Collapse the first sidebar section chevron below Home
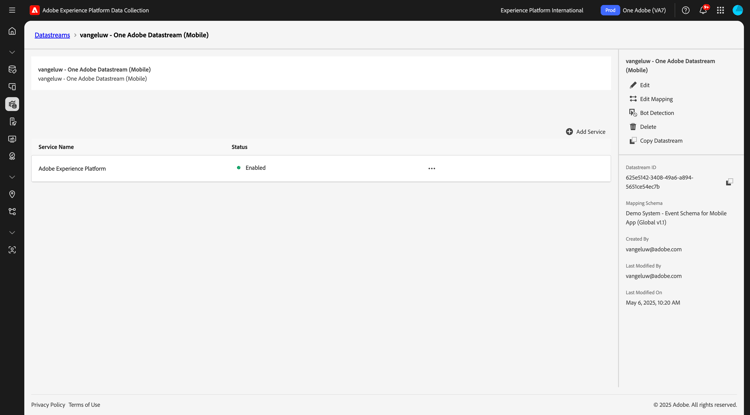This screenshot has width=750, height=415. point(12,52)
